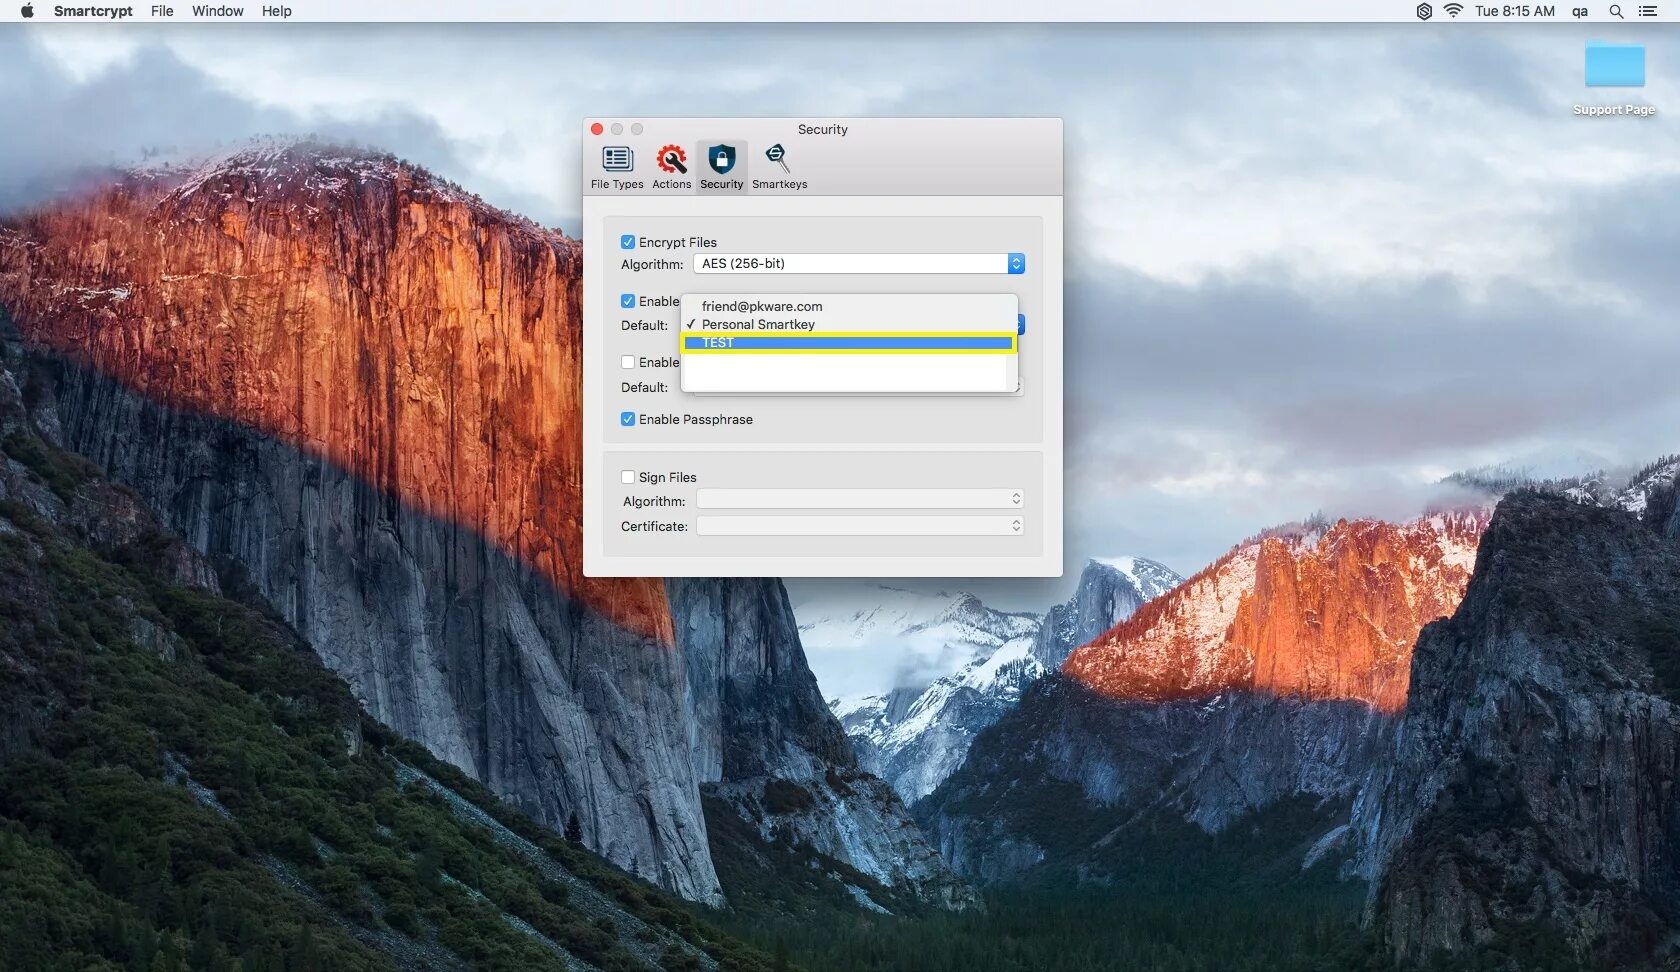Close the Security preferences window

(597, 129)
